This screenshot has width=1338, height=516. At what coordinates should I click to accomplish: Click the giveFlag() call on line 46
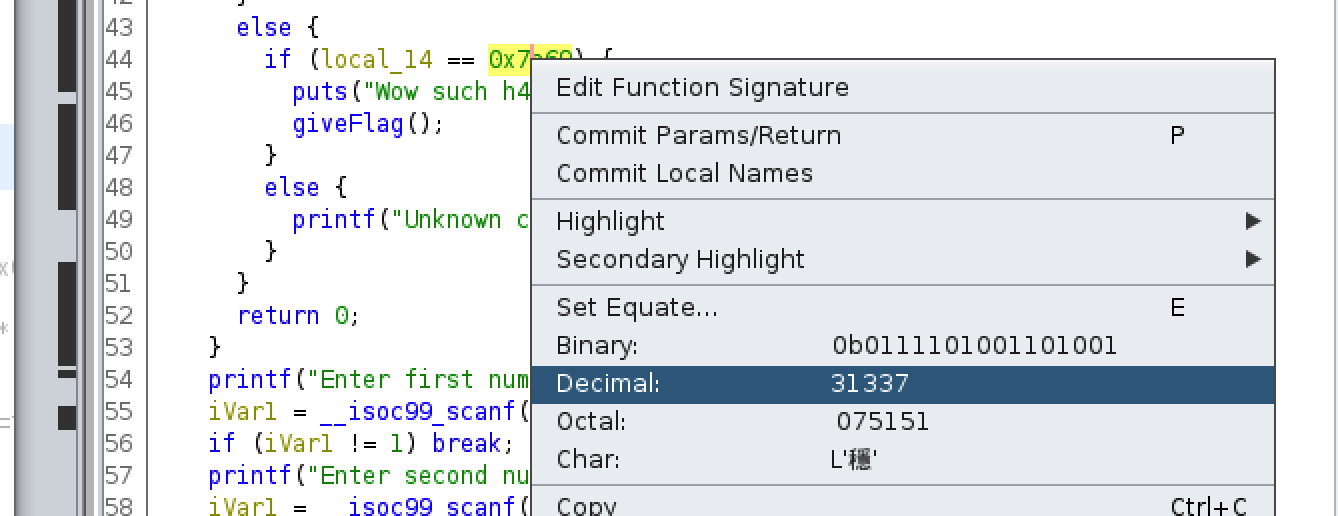[366, 124]
